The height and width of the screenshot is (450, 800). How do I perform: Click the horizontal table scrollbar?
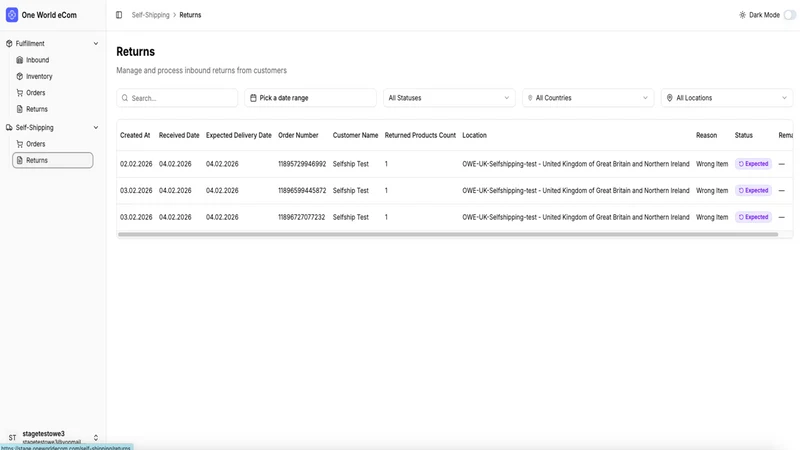(x=448, y=235)
